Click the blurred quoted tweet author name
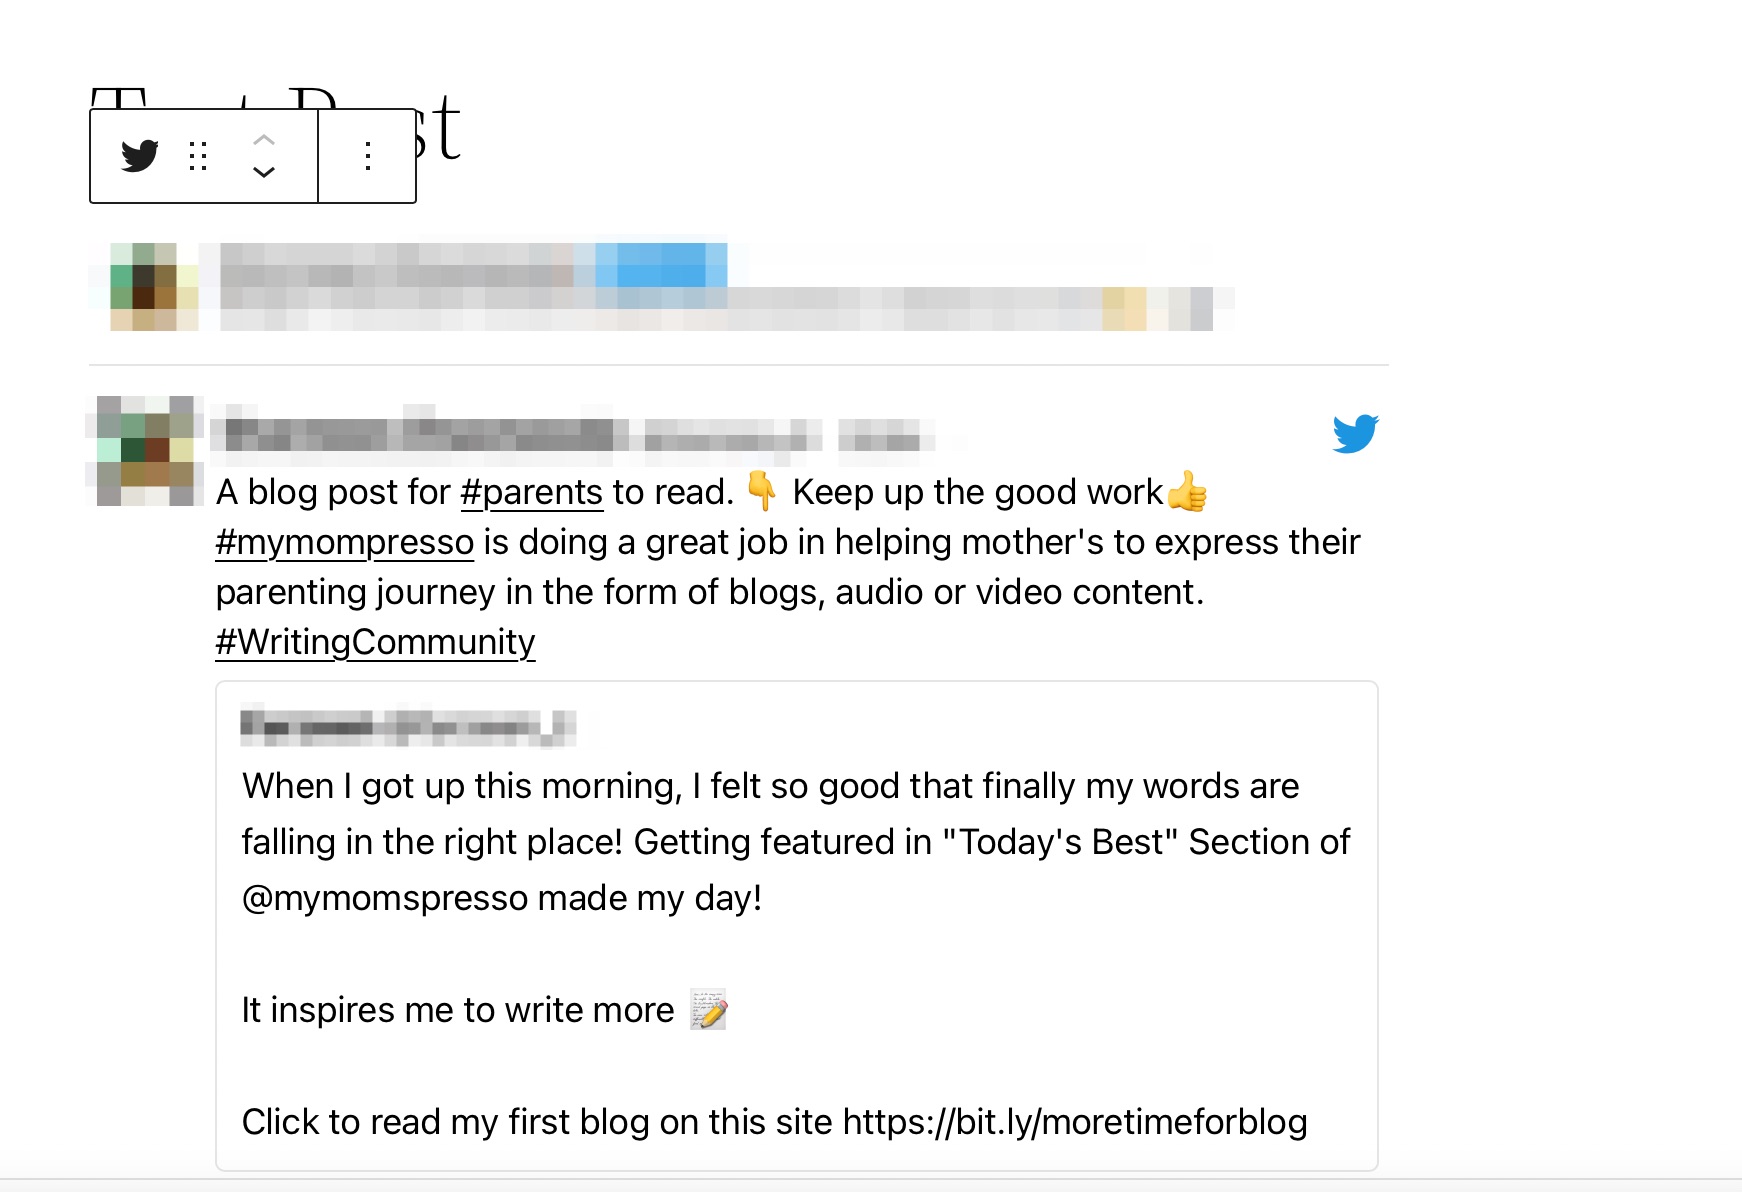Image resolution: width=1742 pixels, height=1192 pixels. tap(408, 727)
